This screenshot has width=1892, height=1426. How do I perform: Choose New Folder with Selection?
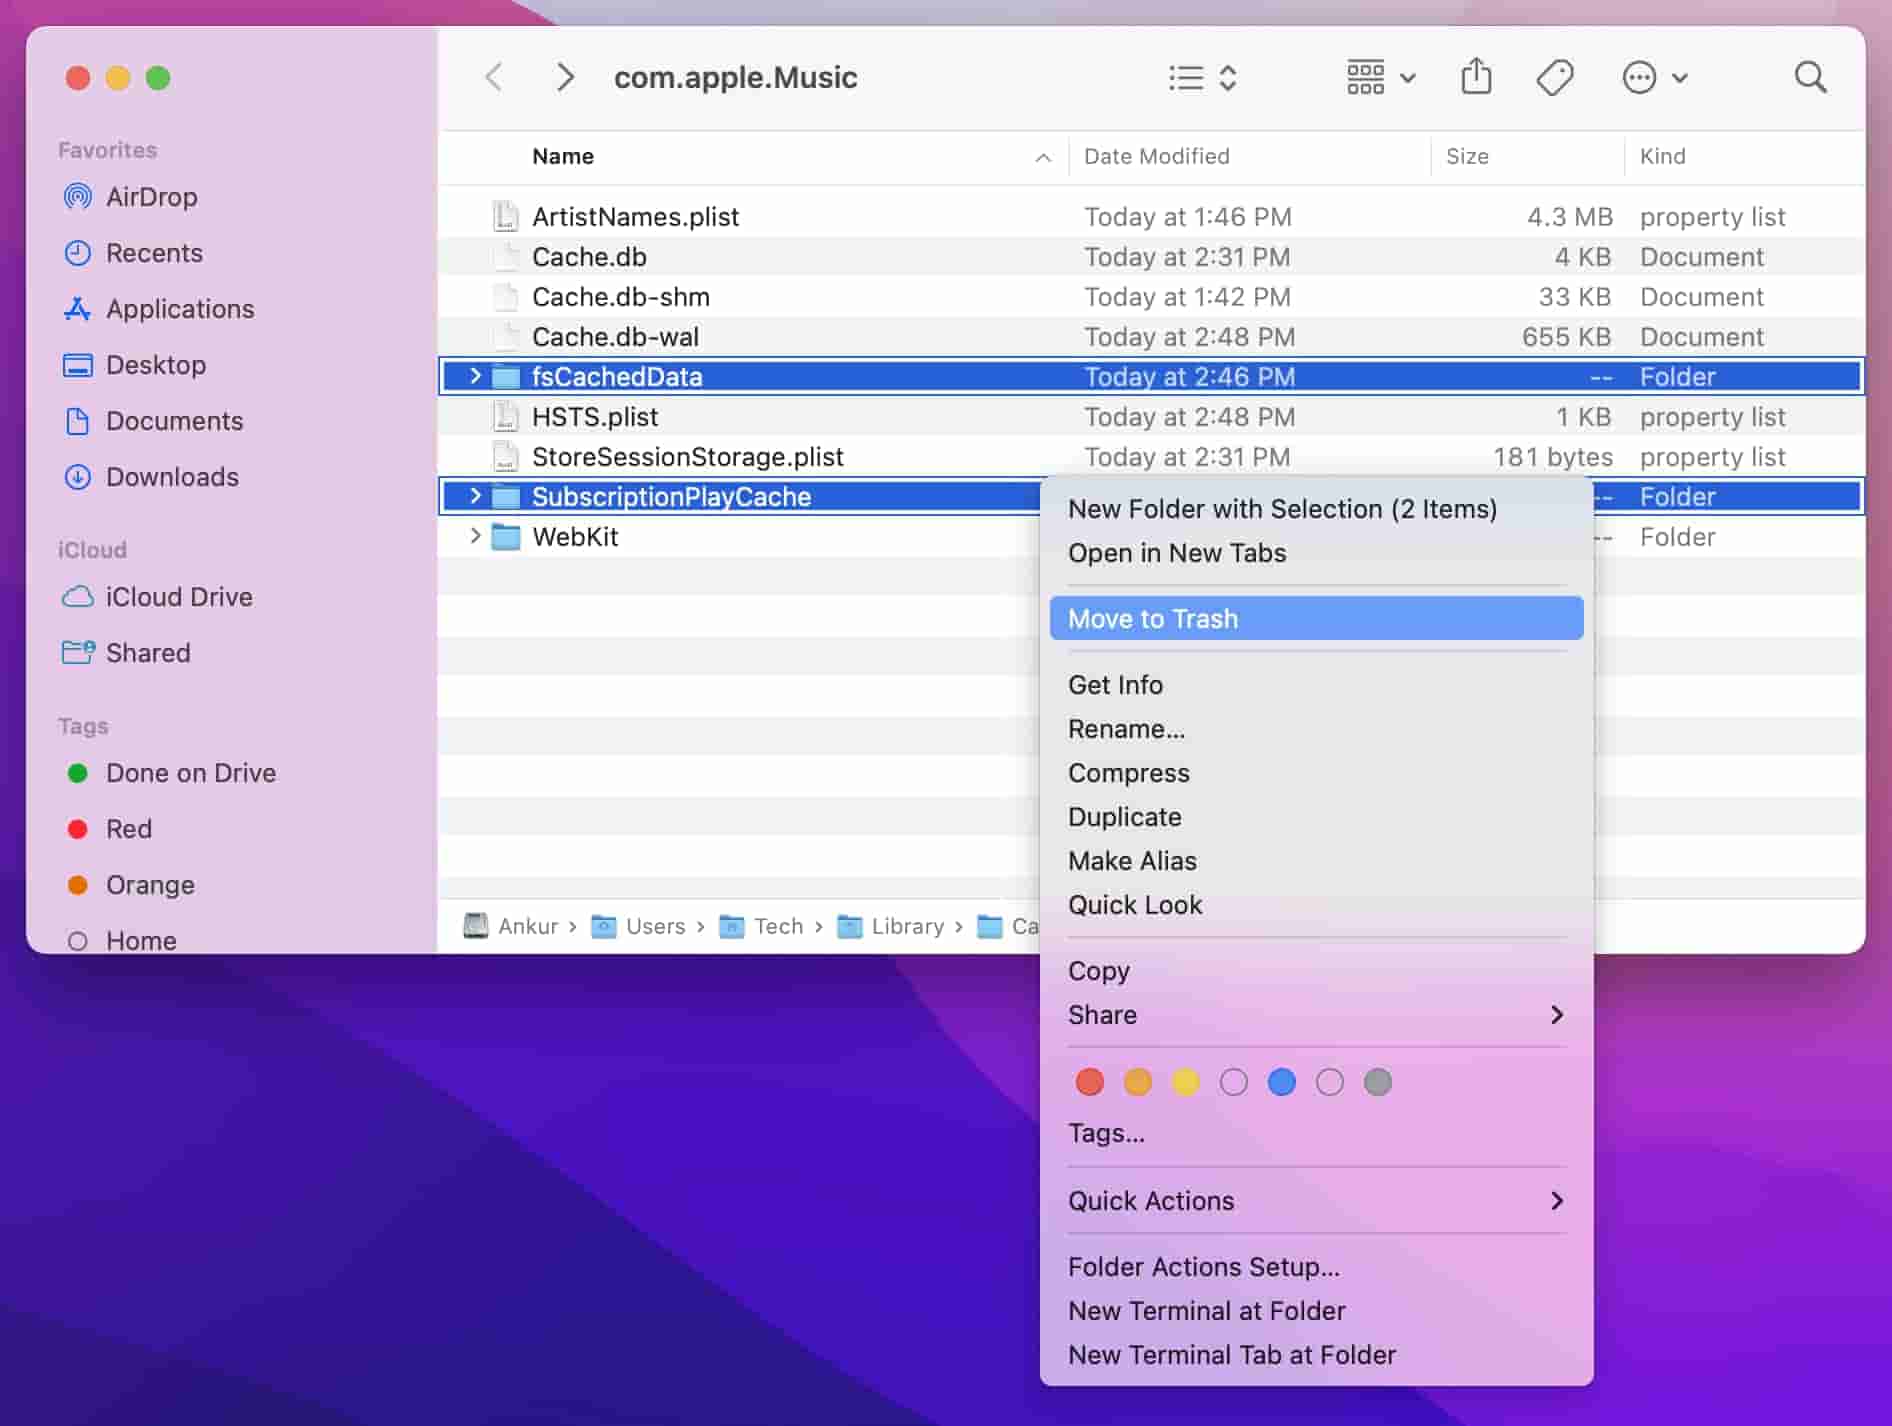1316,509
